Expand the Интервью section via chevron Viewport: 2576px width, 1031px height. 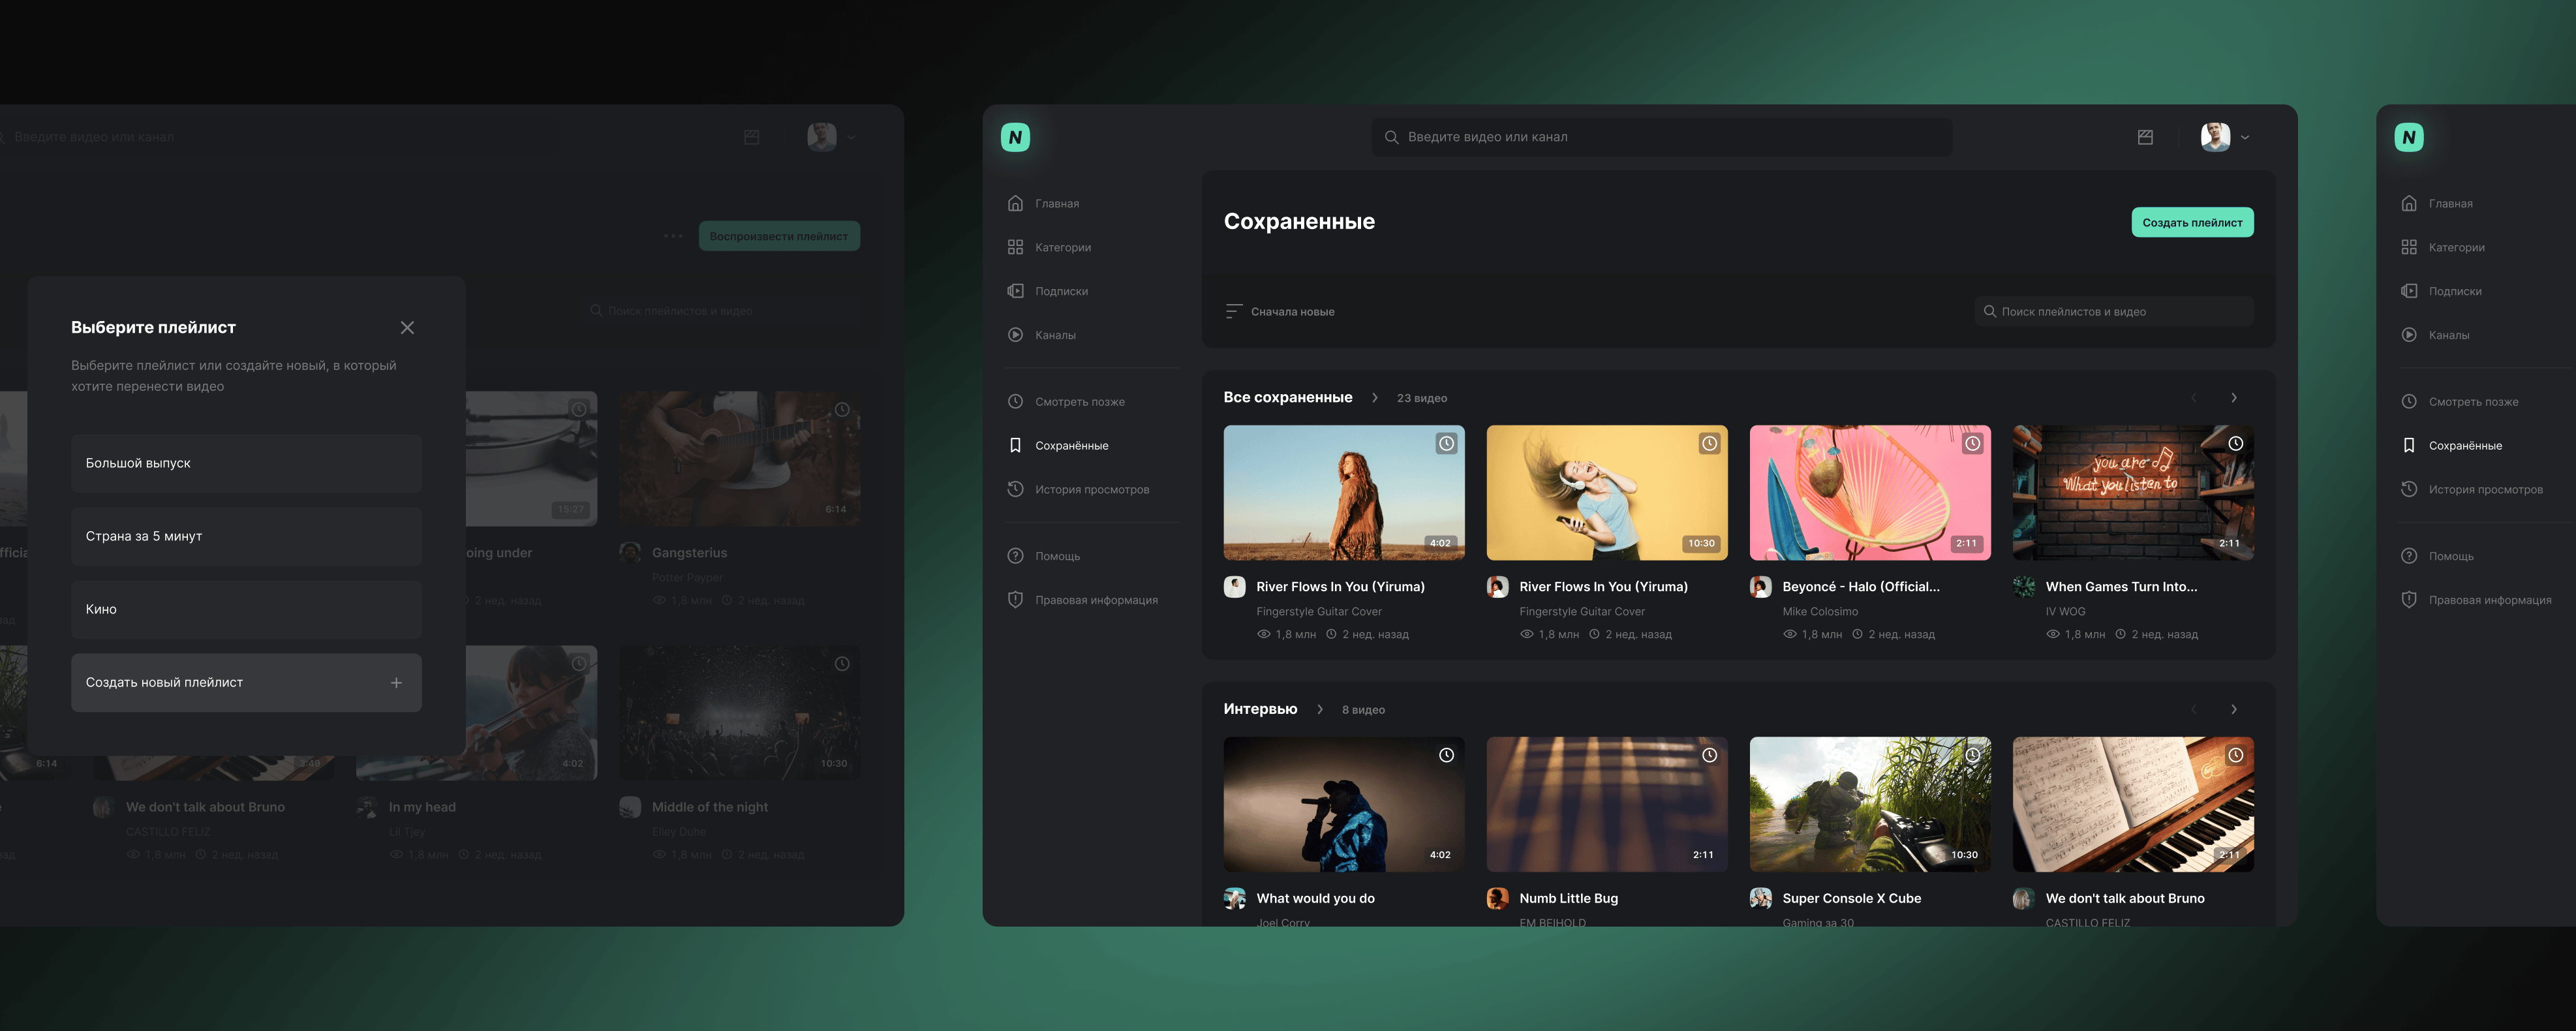(x=1319, y=710)
